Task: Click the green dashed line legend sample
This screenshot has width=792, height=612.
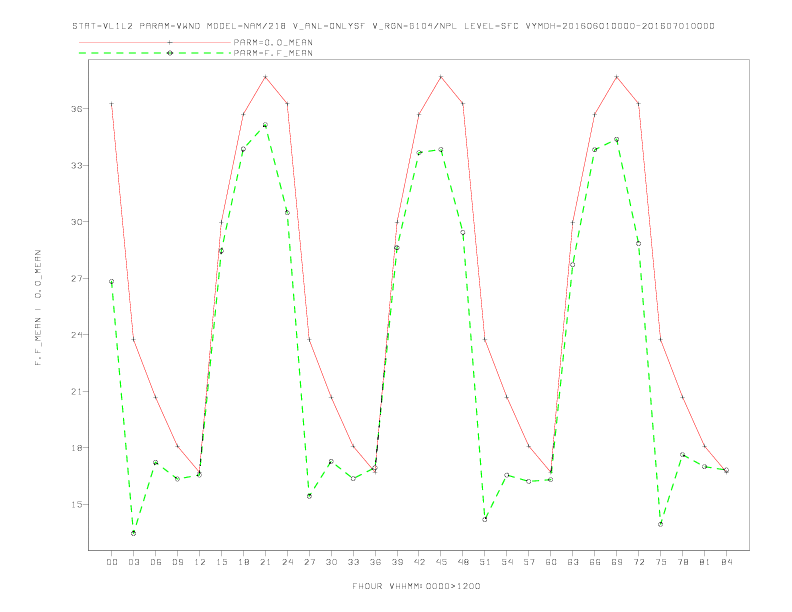Action: (x=155, y=53)
